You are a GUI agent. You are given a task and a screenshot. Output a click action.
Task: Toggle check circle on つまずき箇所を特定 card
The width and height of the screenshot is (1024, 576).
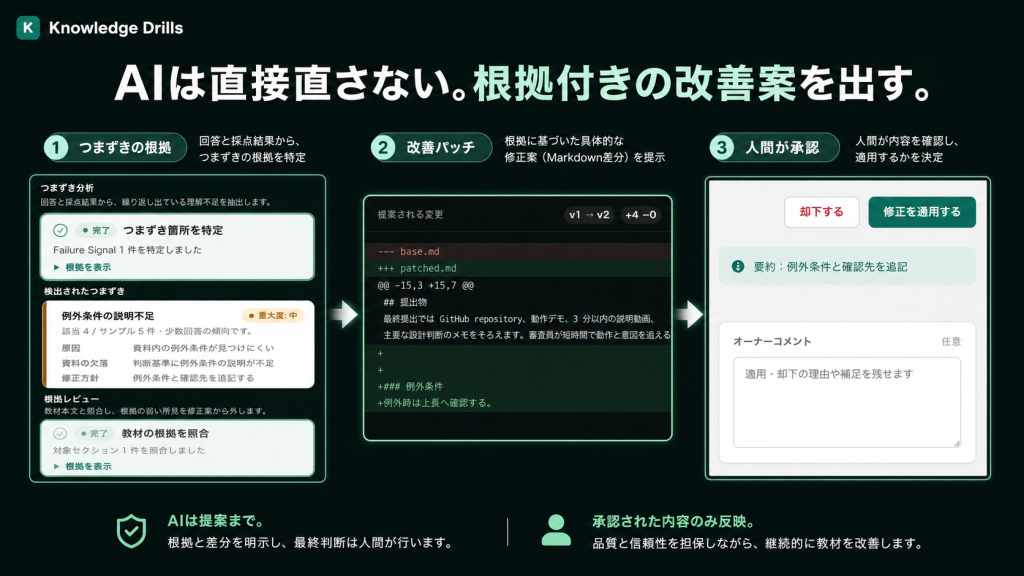pos(60,231)
